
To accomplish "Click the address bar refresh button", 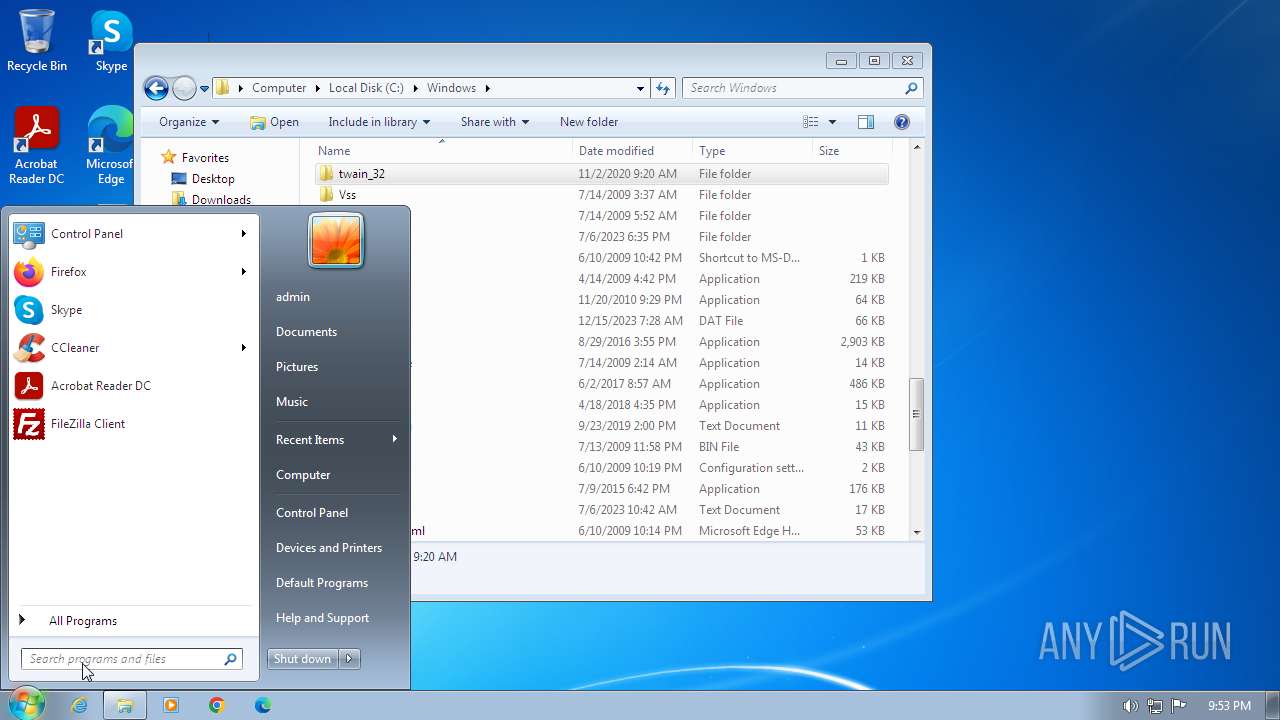I will coord(662,88).
